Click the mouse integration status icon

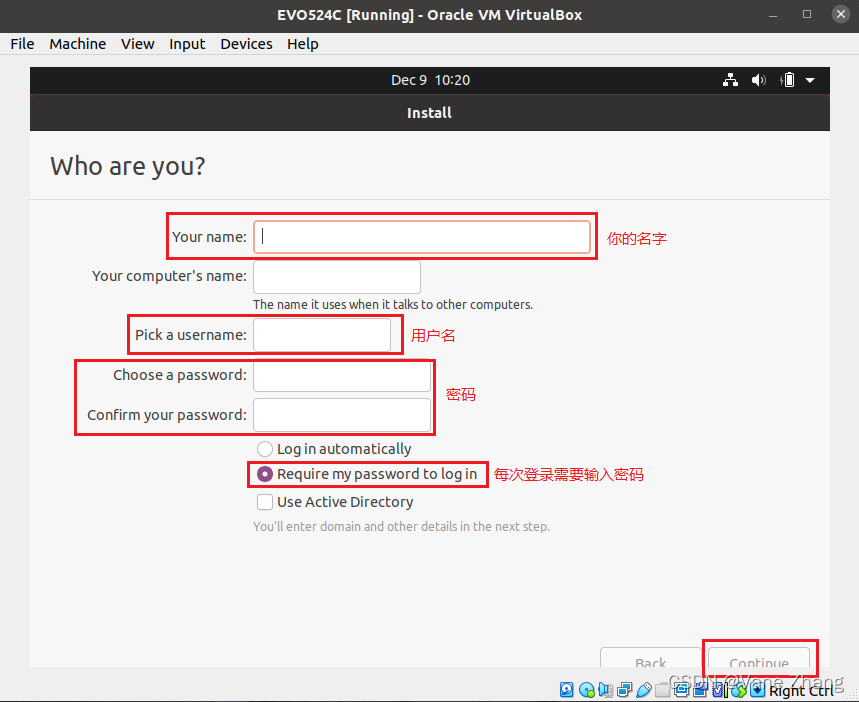(x=739, y=689)
